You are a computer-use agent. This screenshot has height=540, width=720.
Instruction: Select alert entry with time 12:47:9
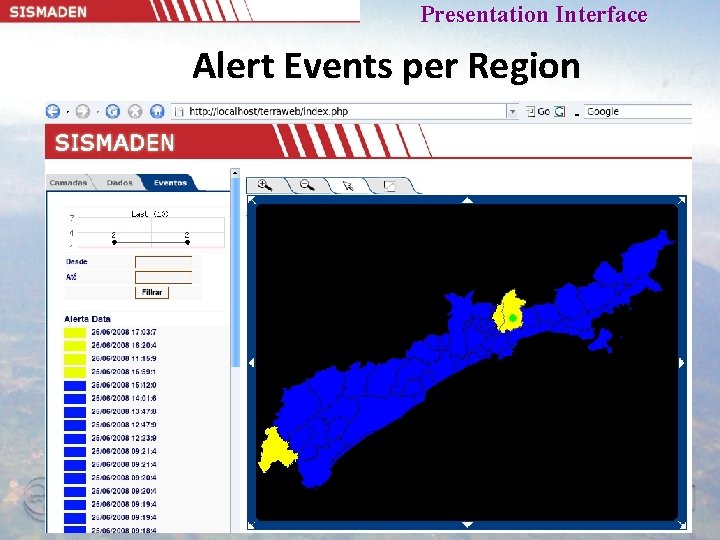point(124,425)
